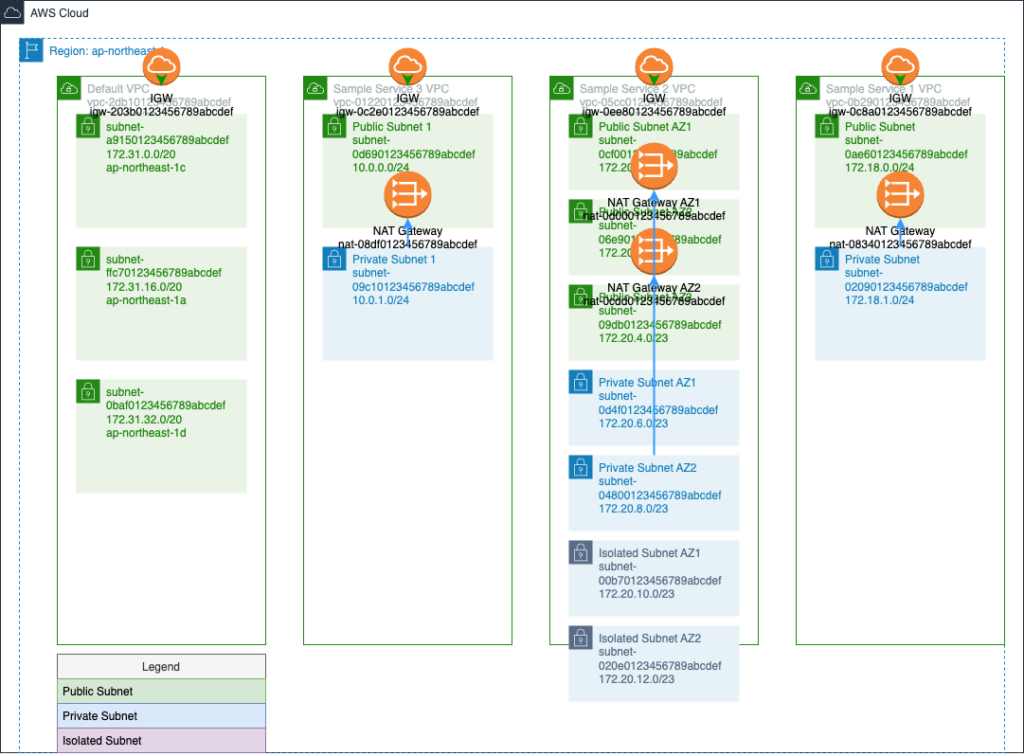Click the "172.31.16.0/20" CIDR text

(x=144, y=287)
